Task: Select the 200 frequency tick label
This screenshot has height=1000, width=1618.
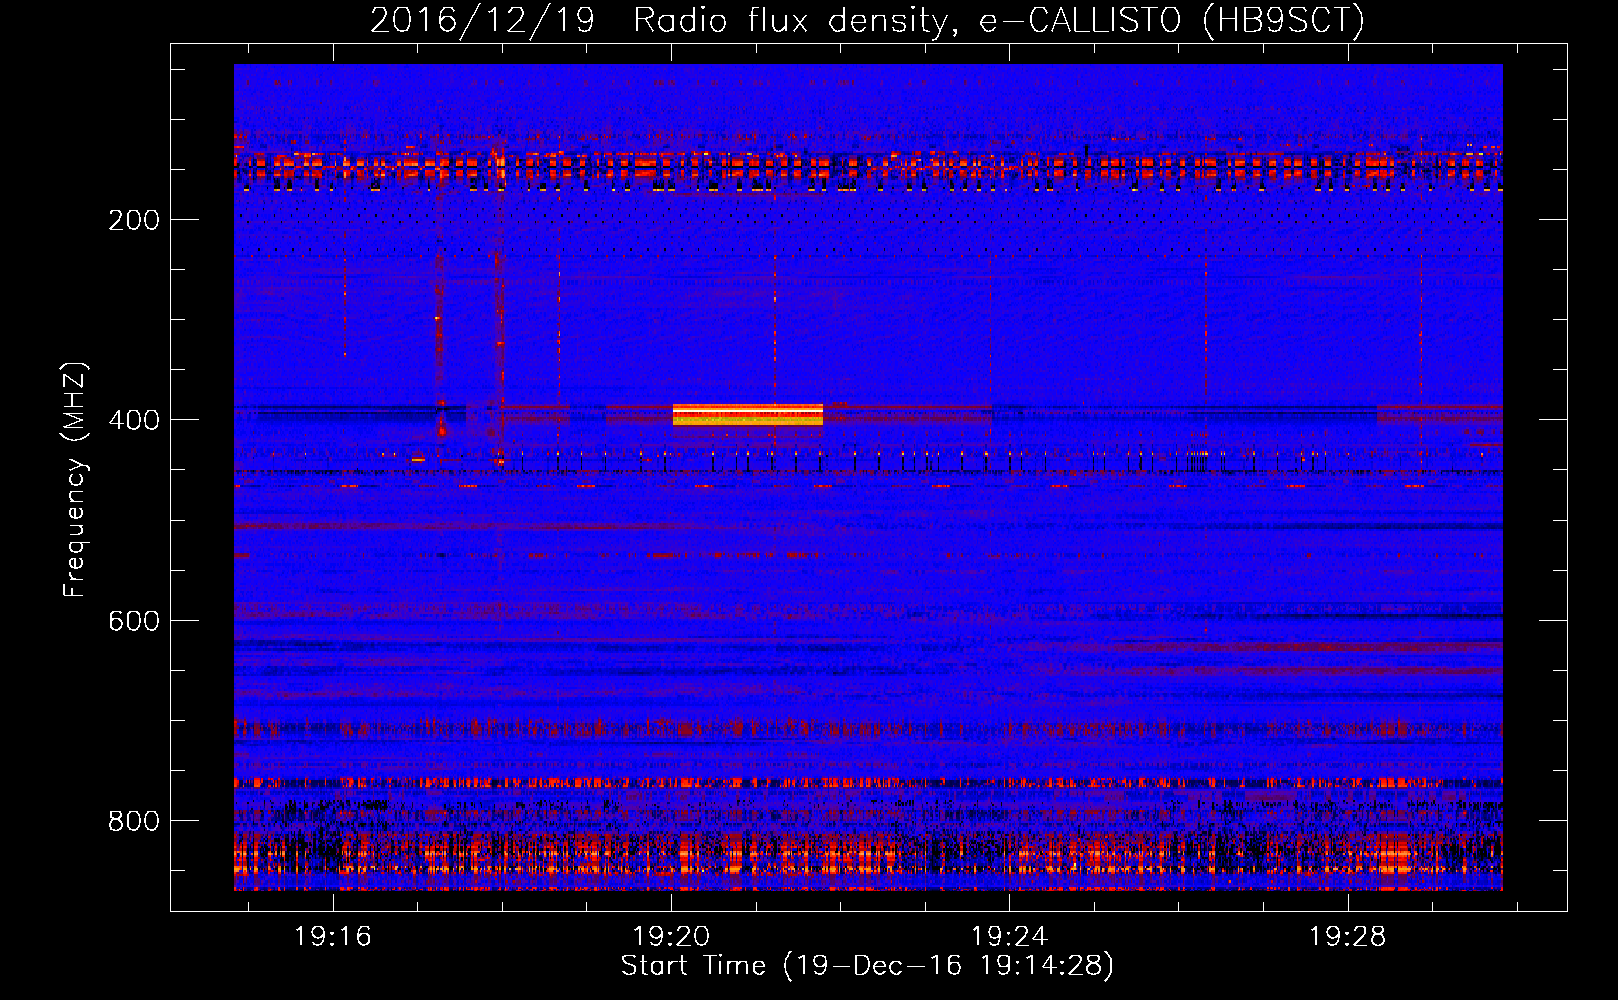Action: coord(134,220)
